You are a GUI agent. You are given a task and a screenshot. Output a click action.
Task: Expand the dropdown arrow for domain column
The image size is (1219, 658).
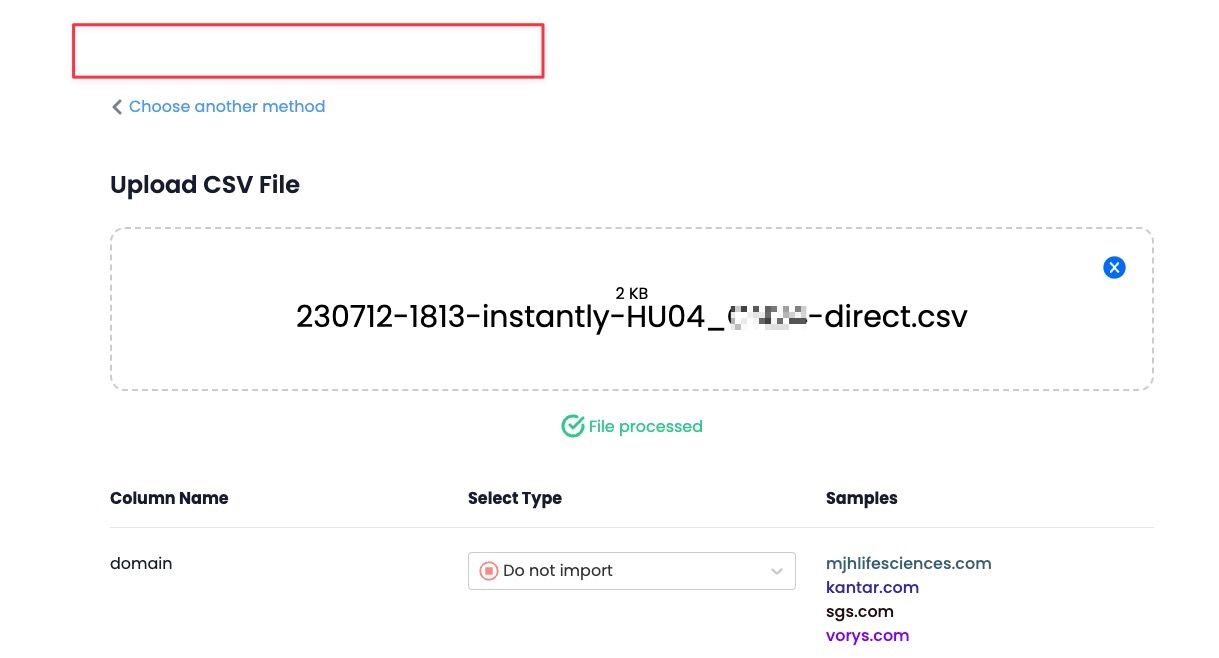tap(776, 571)
